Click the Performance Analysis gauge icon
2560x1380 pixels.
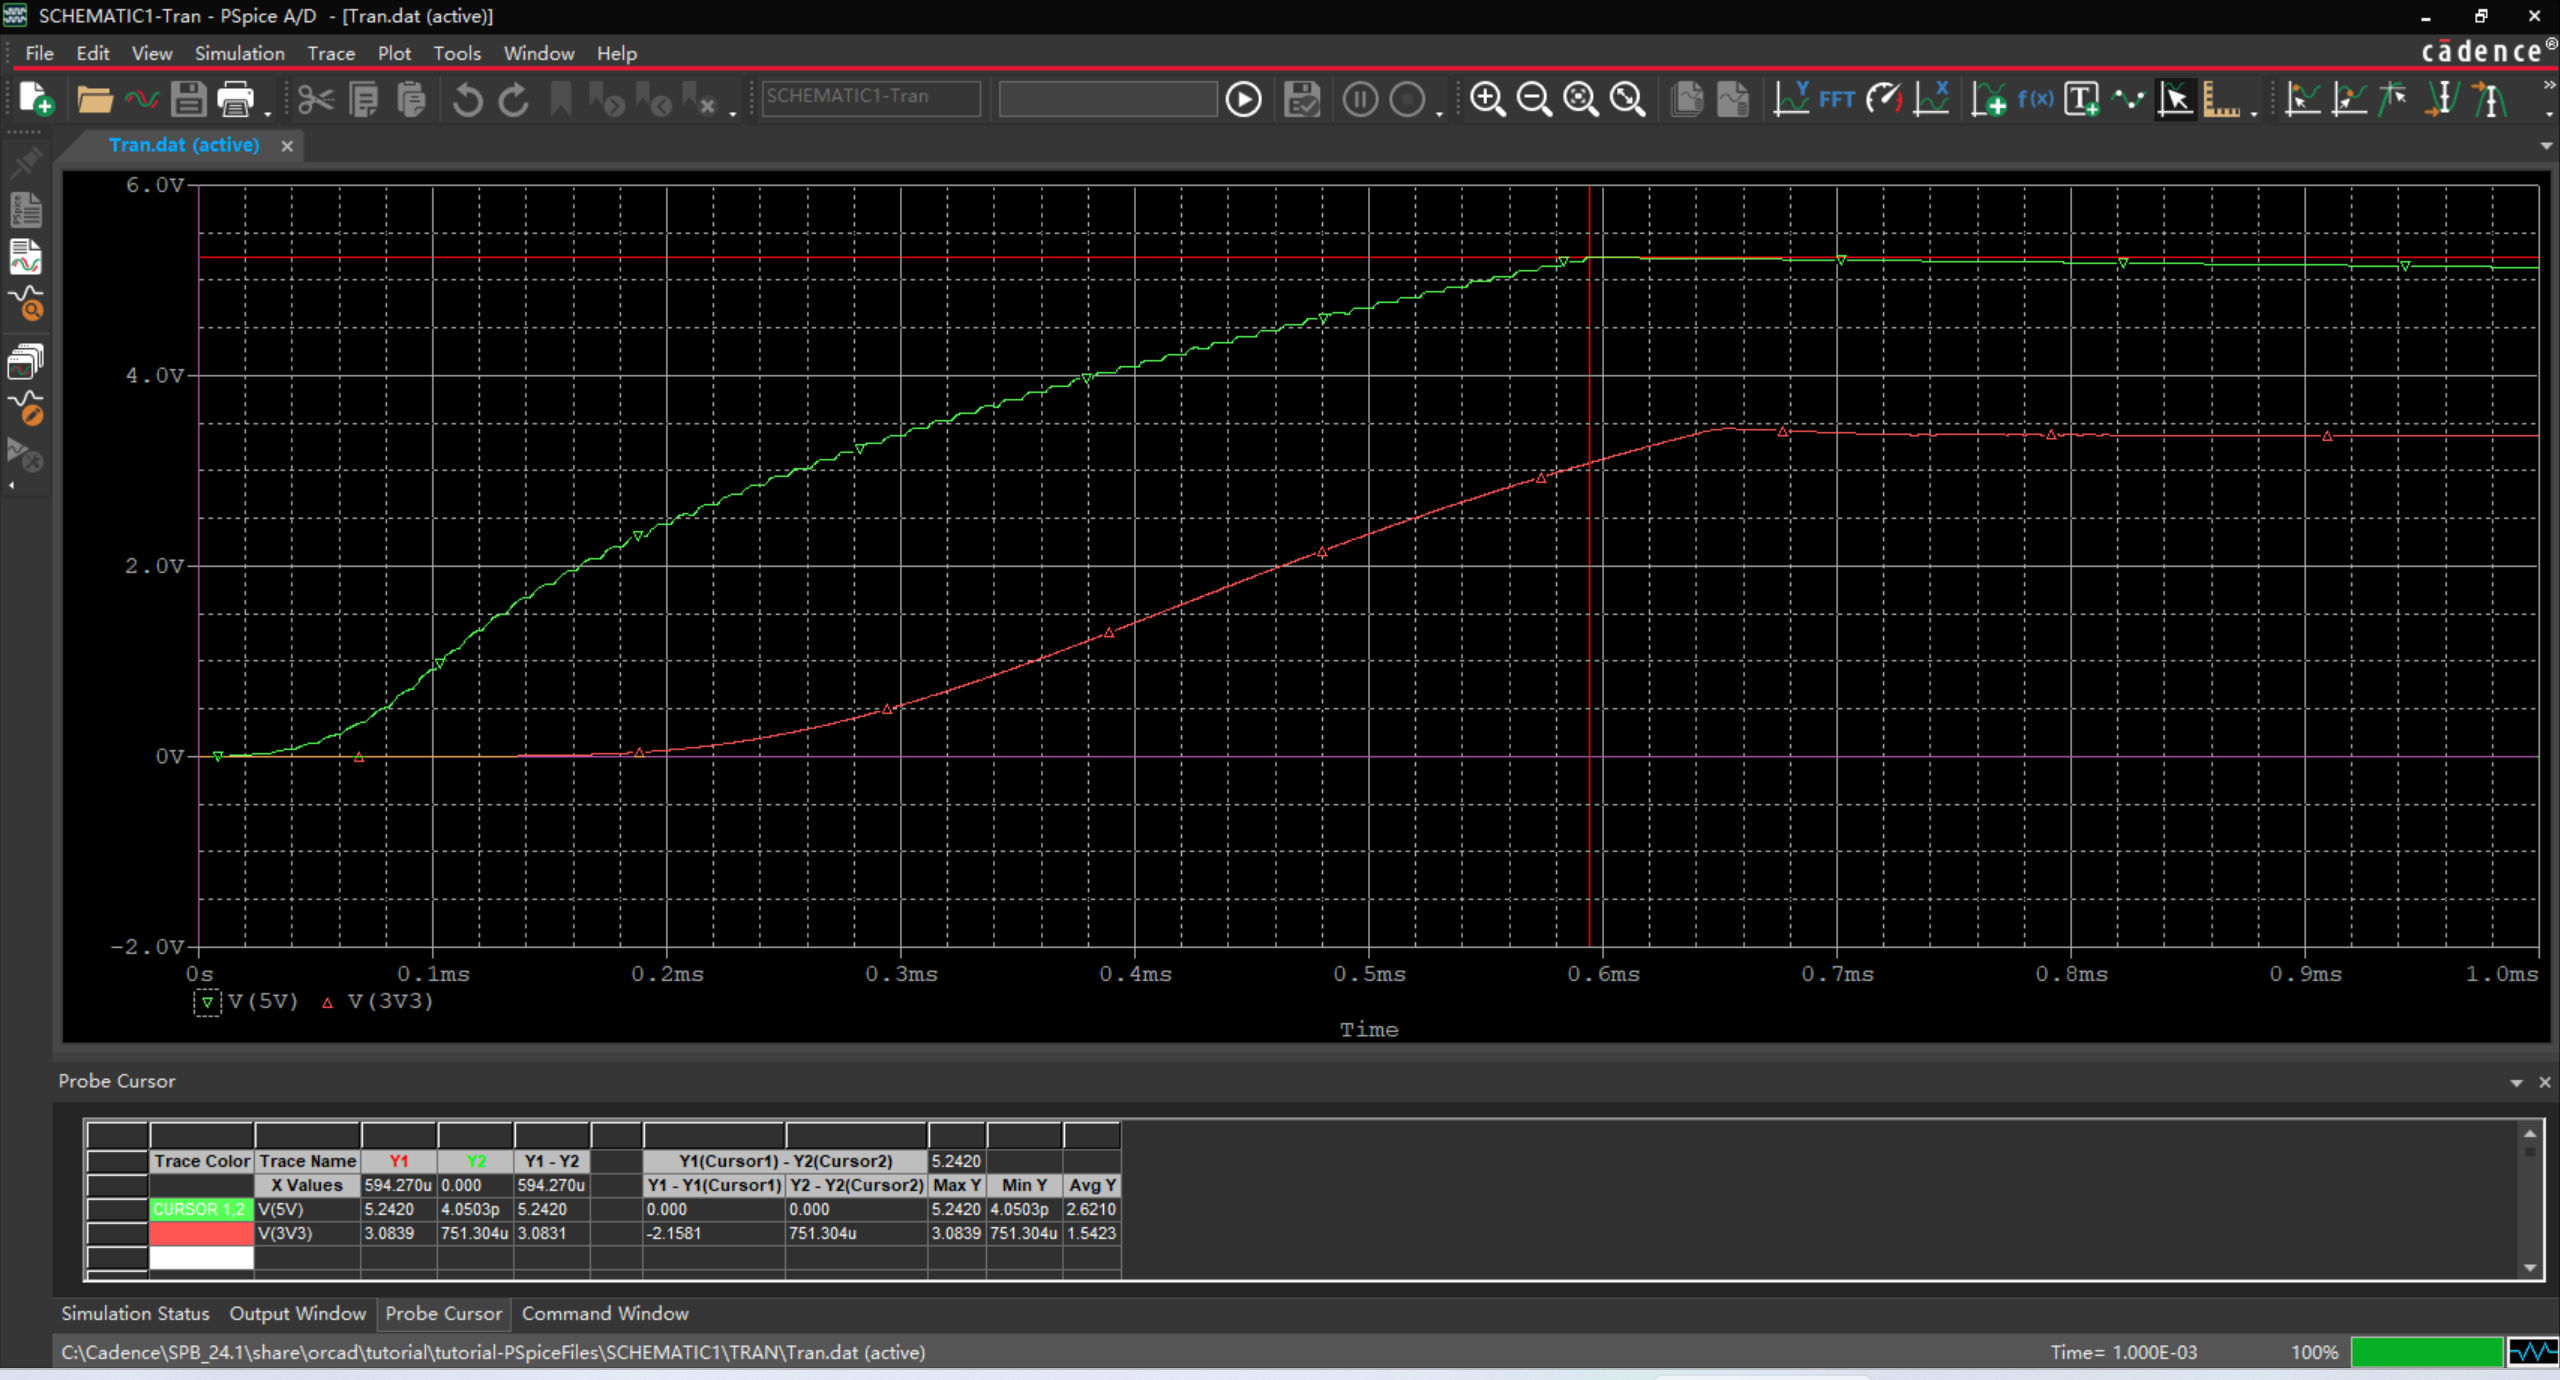click(x=1884, y=99)
